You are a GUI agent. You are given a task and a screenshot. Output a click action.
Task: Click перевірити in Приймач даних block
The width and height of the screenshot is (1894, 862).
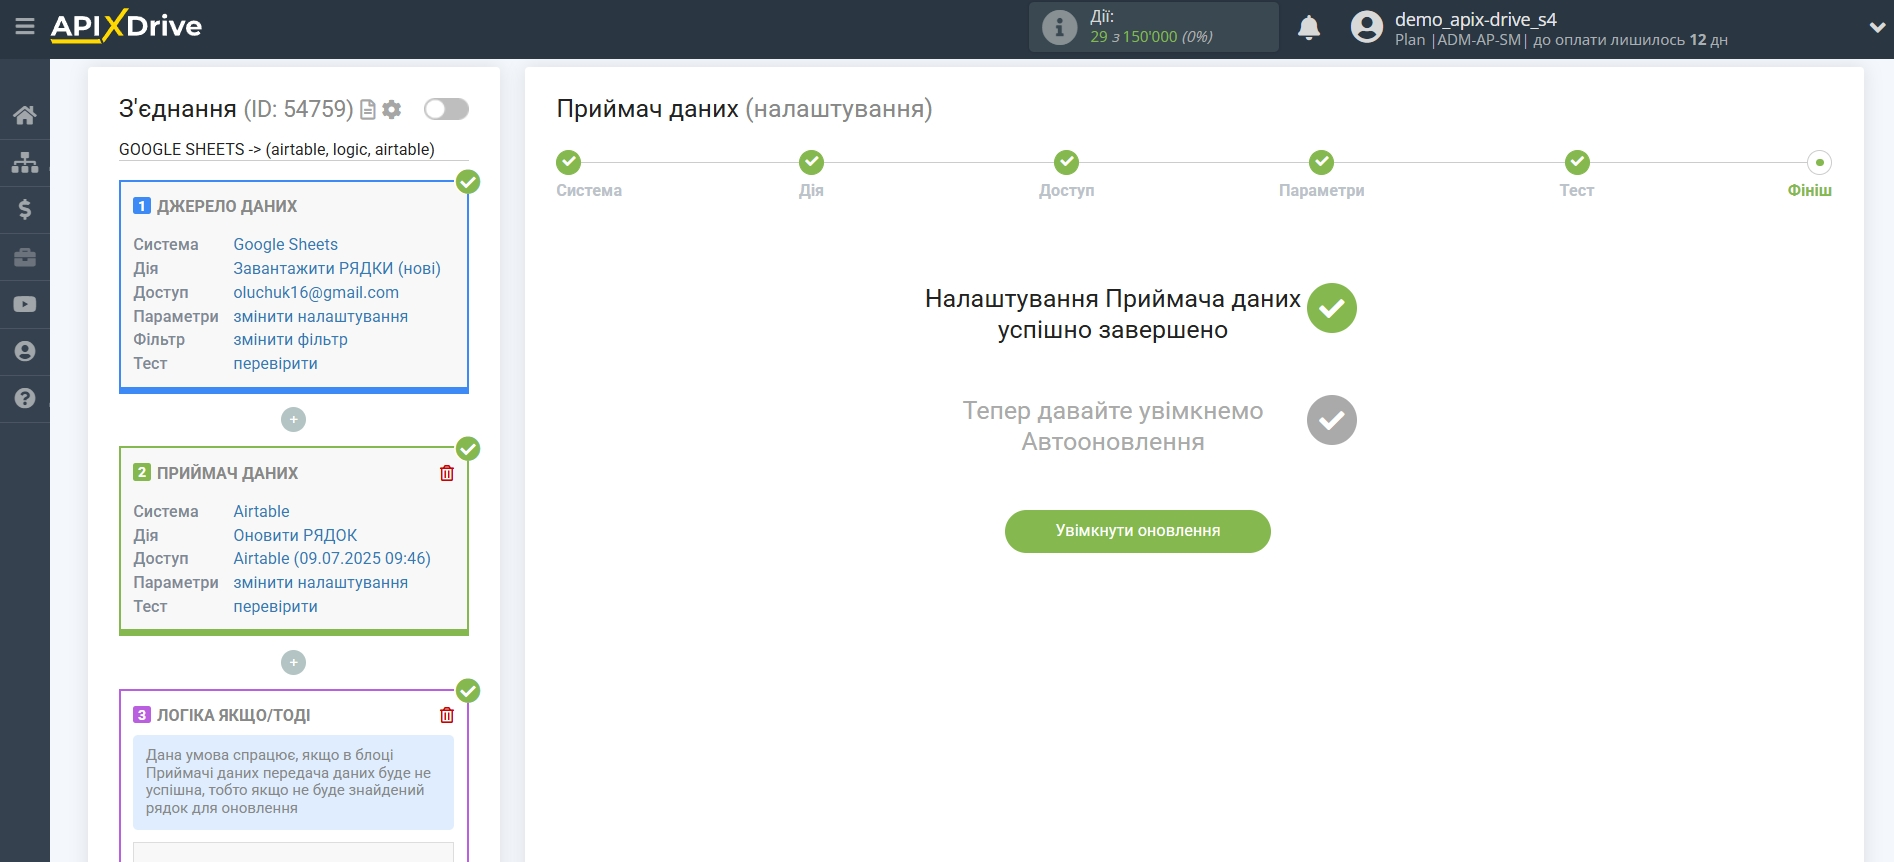tap(276, 606)
